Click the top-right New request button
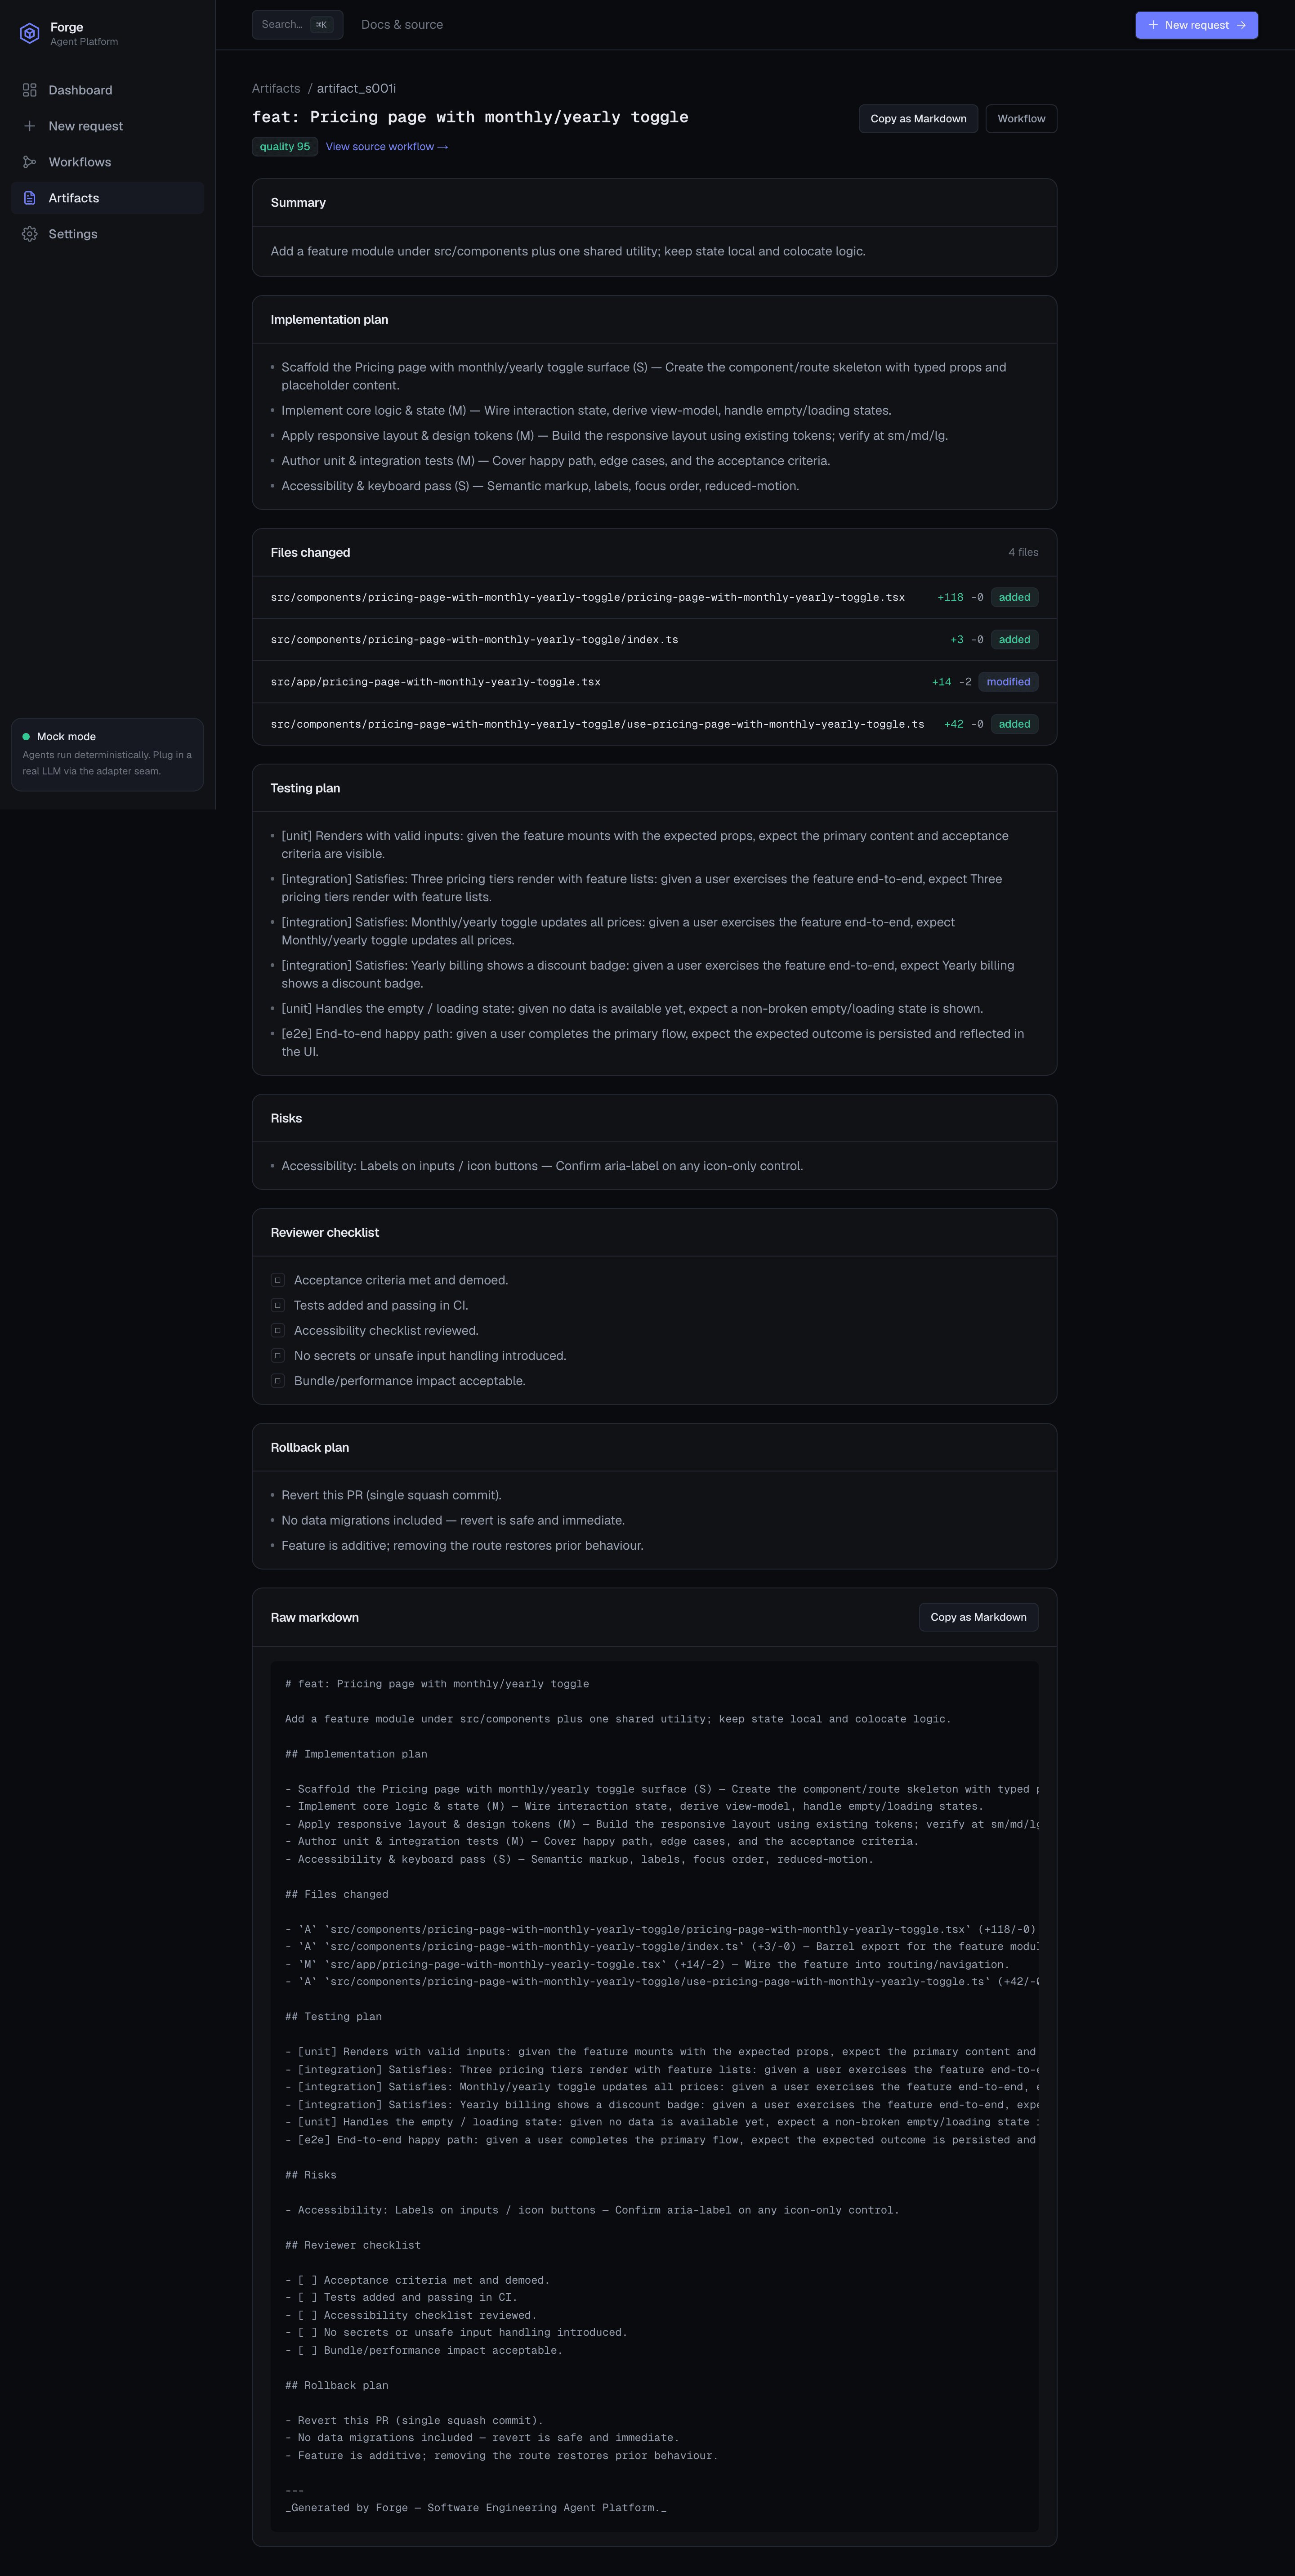The height and width of the screenshot is (2576, 1295). 1196,25
